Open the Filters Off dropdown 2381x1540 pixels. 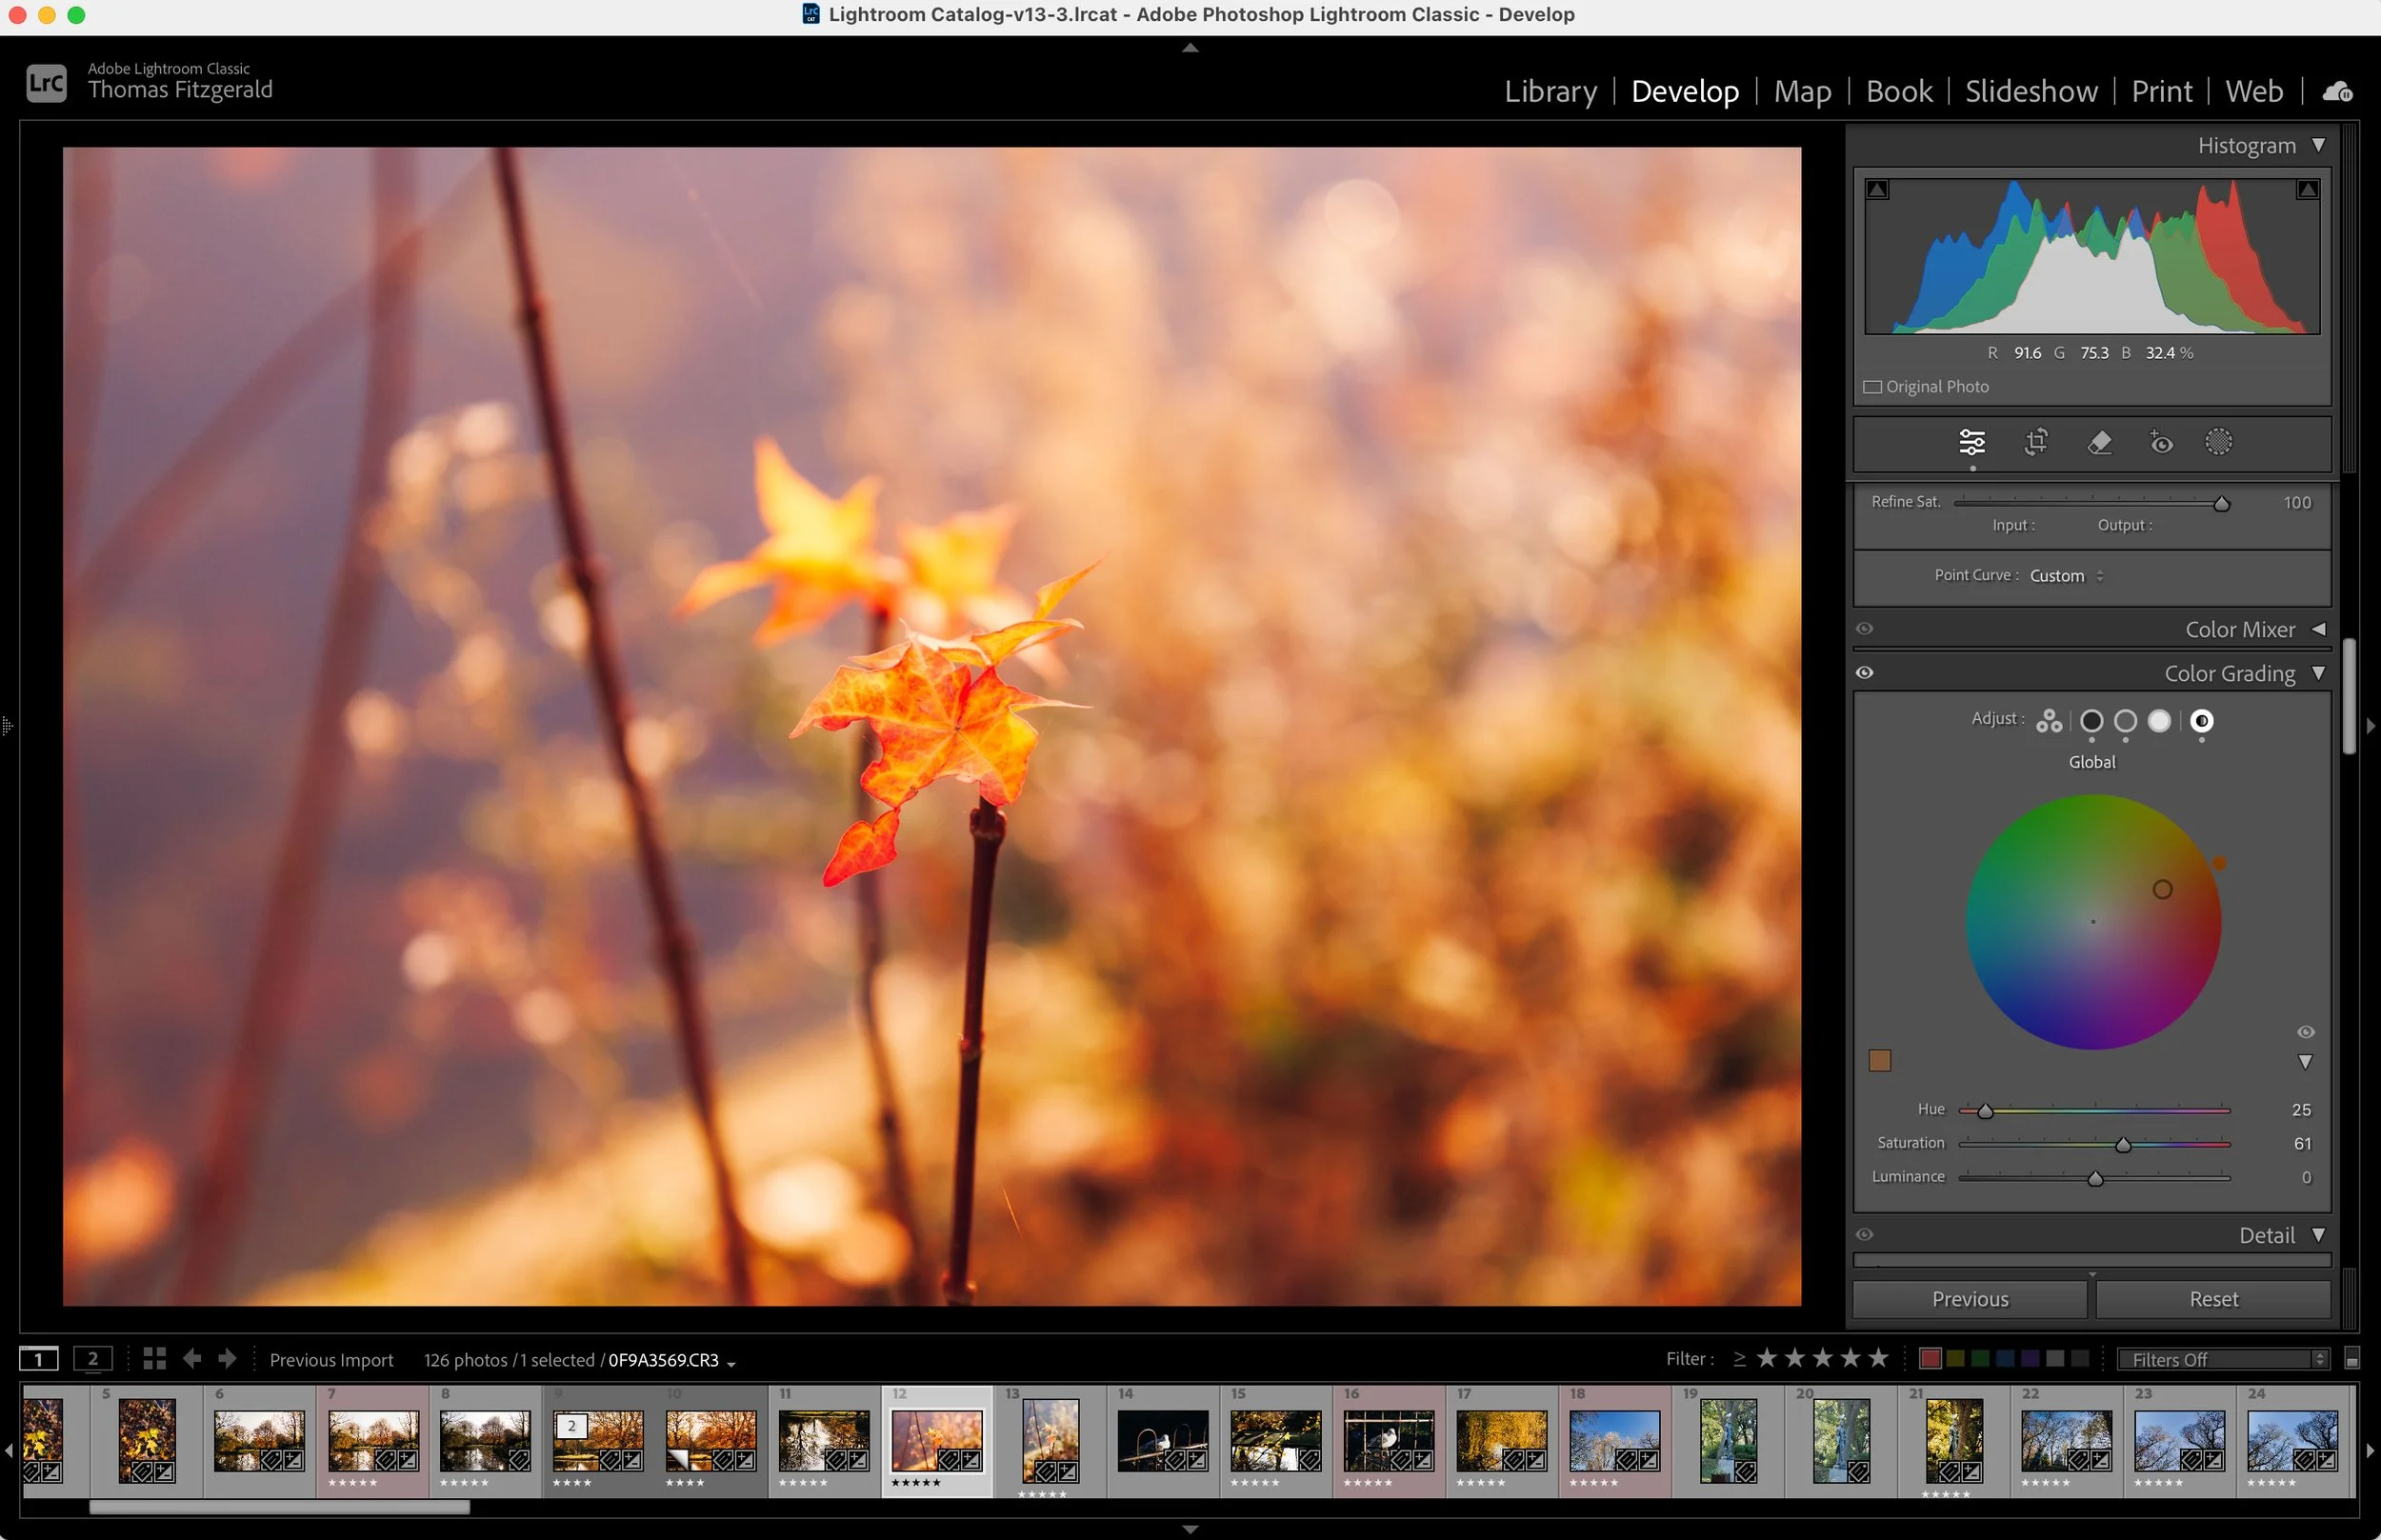pyautogui.click(x=2224, y=1359)
